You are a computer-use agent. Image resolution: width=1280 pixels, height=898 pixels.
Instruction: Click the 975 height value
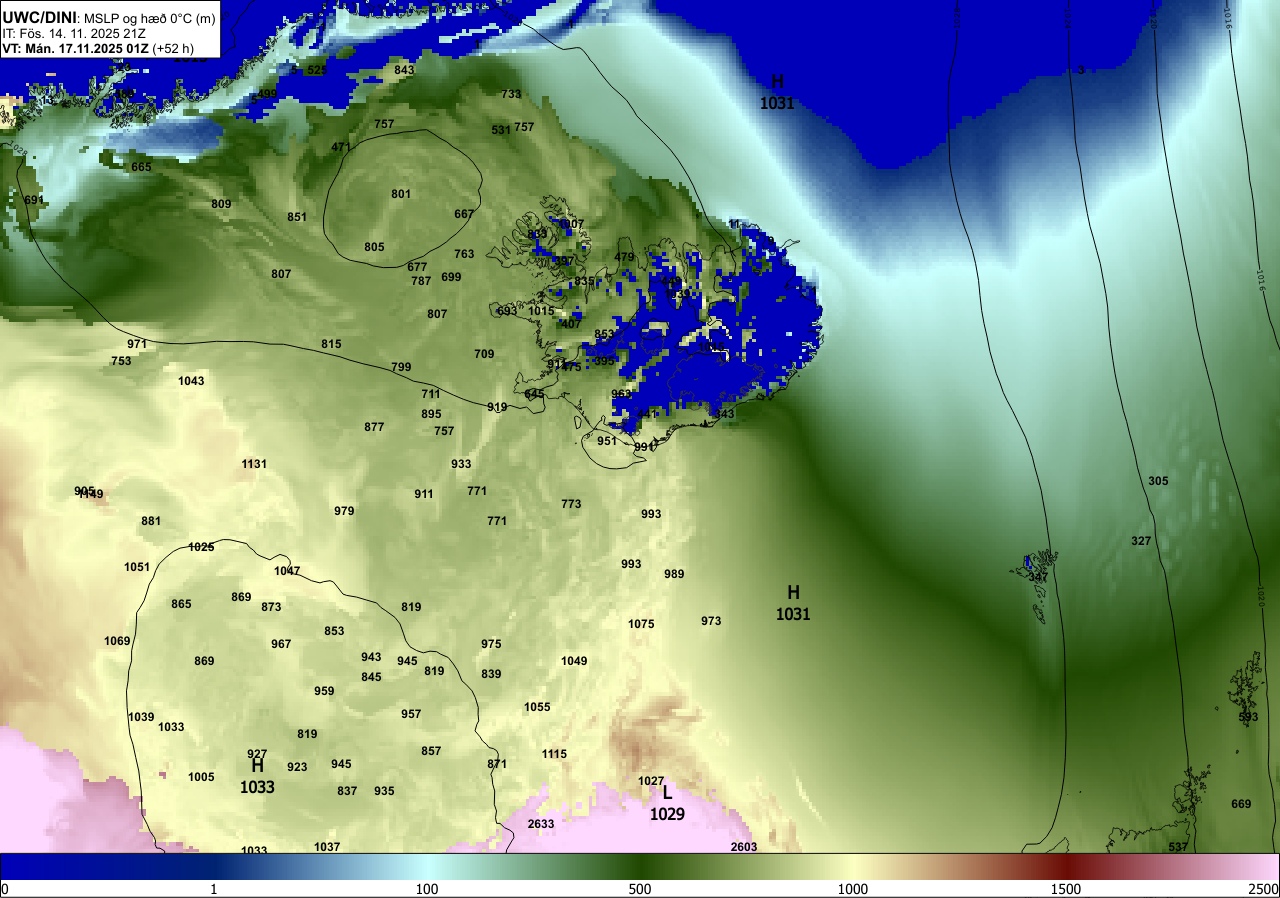click(x=491, y=644)
